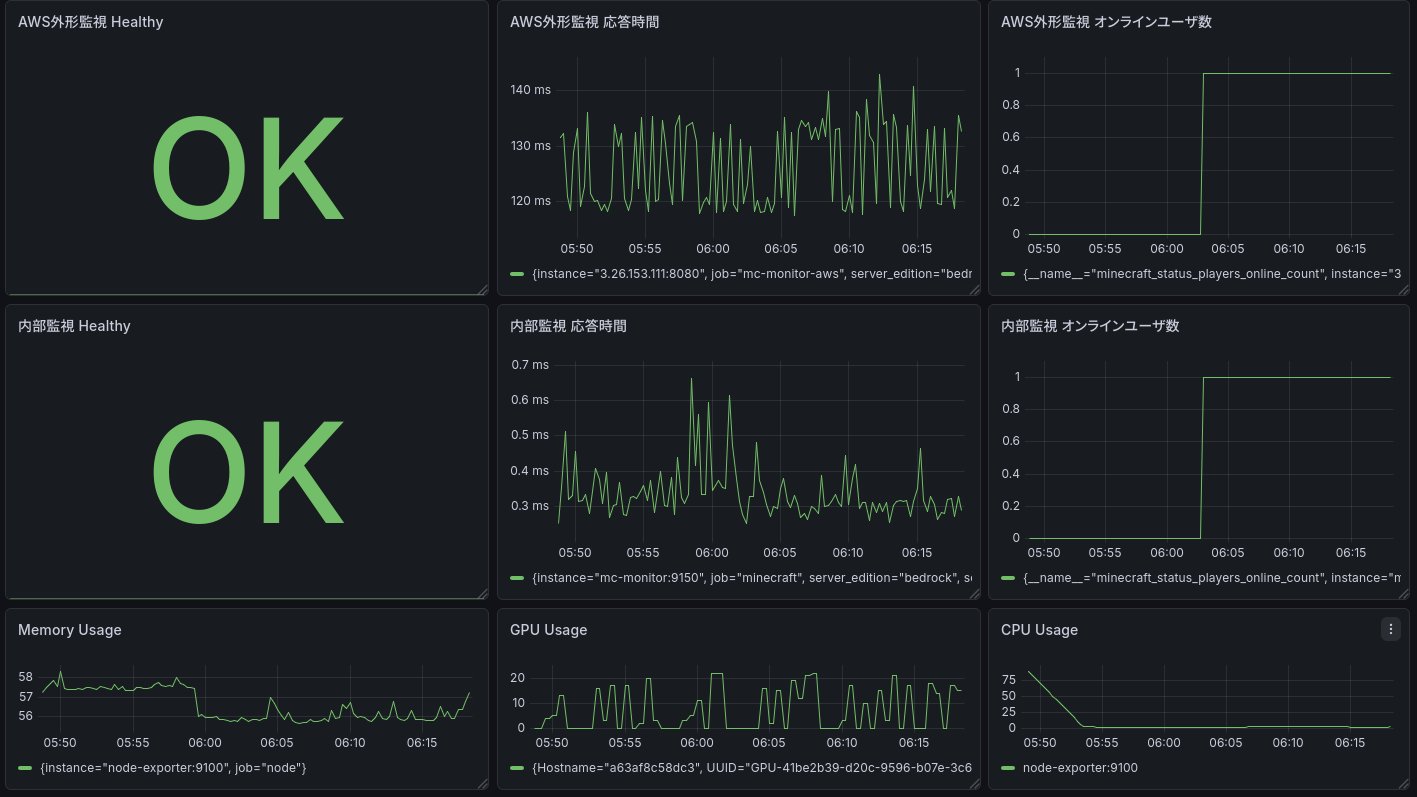Click the legend color line in 内部監視 応答時間
This screenshot has height=797, width=1417.
(x=517, y=577)
